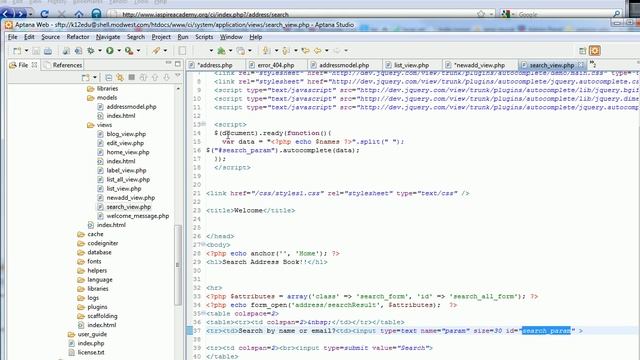Click the External Tools run icon
Viewport: 640px width, 360px height.
pyautogui.click(x=129, y=51)
